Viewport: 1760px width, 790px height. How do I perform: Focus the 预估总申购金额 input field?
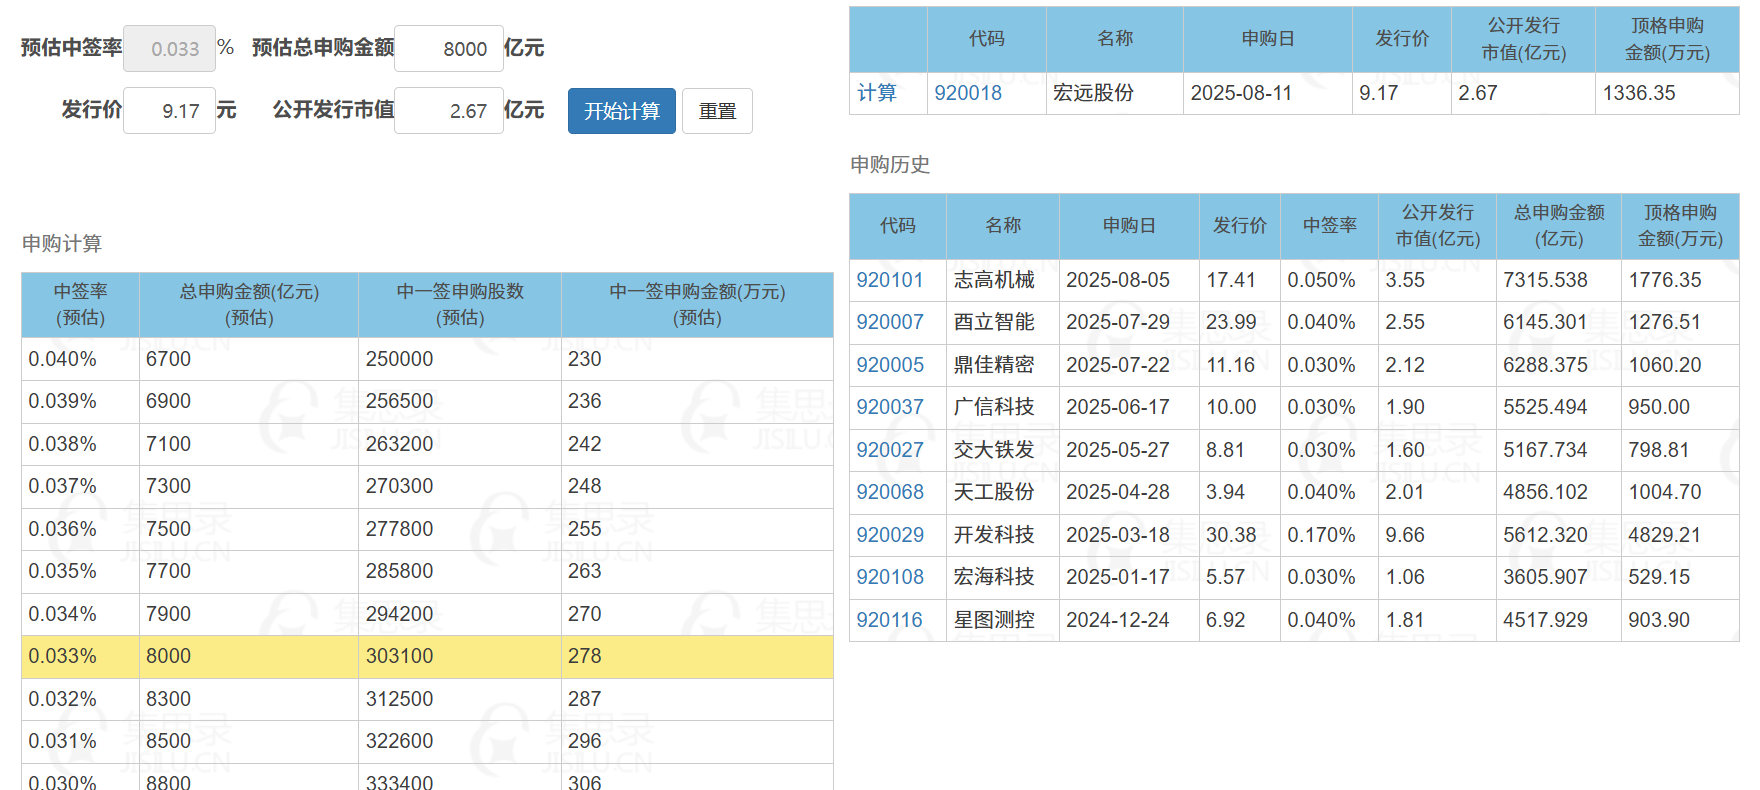[x=449, y=49]
